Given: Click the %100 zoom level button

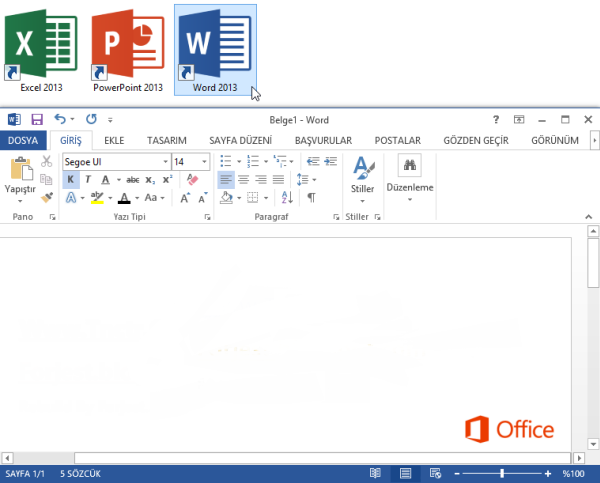Looking at the screenshot, I should pyautogui.click(x=574, y=474).
